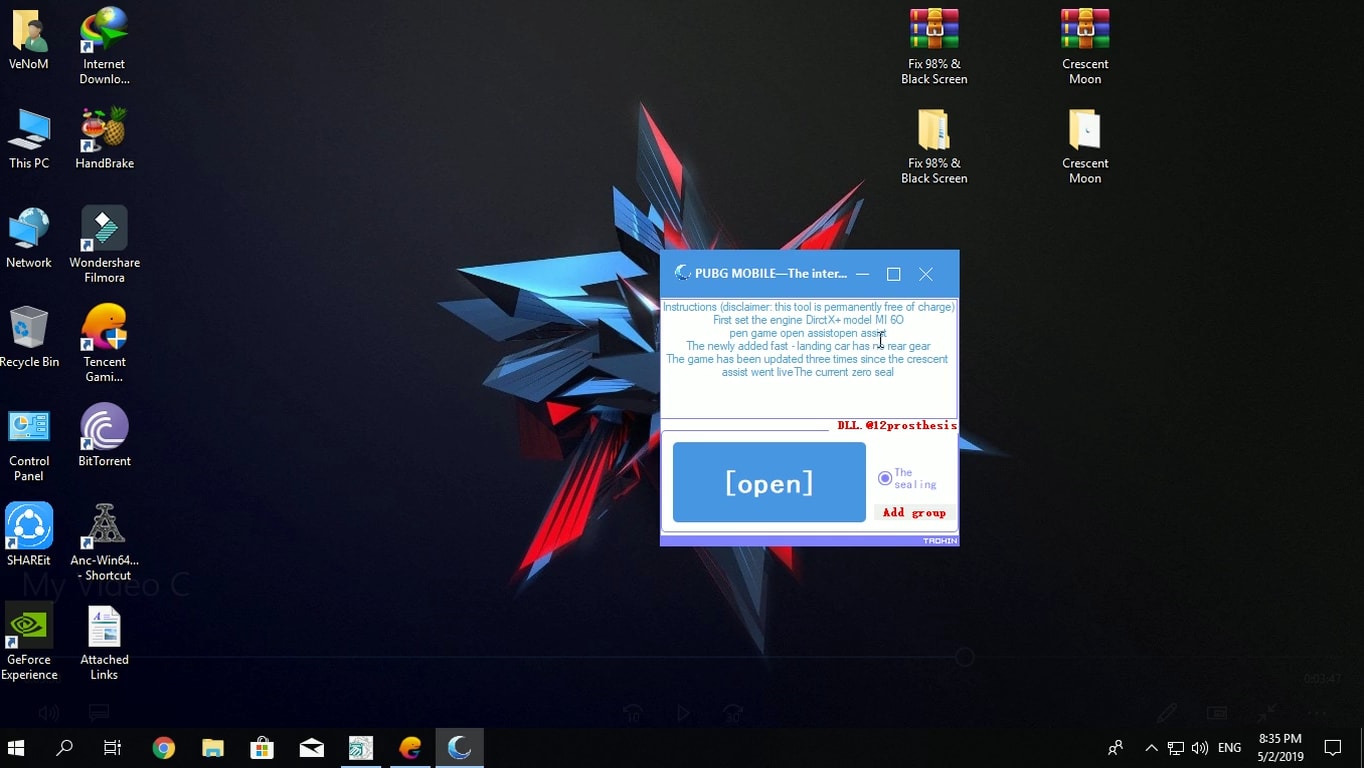The width and height of the screenshot is (1364, 768).
Task: Click the TROHIN label at window bottom
Action: pos(940,540)
